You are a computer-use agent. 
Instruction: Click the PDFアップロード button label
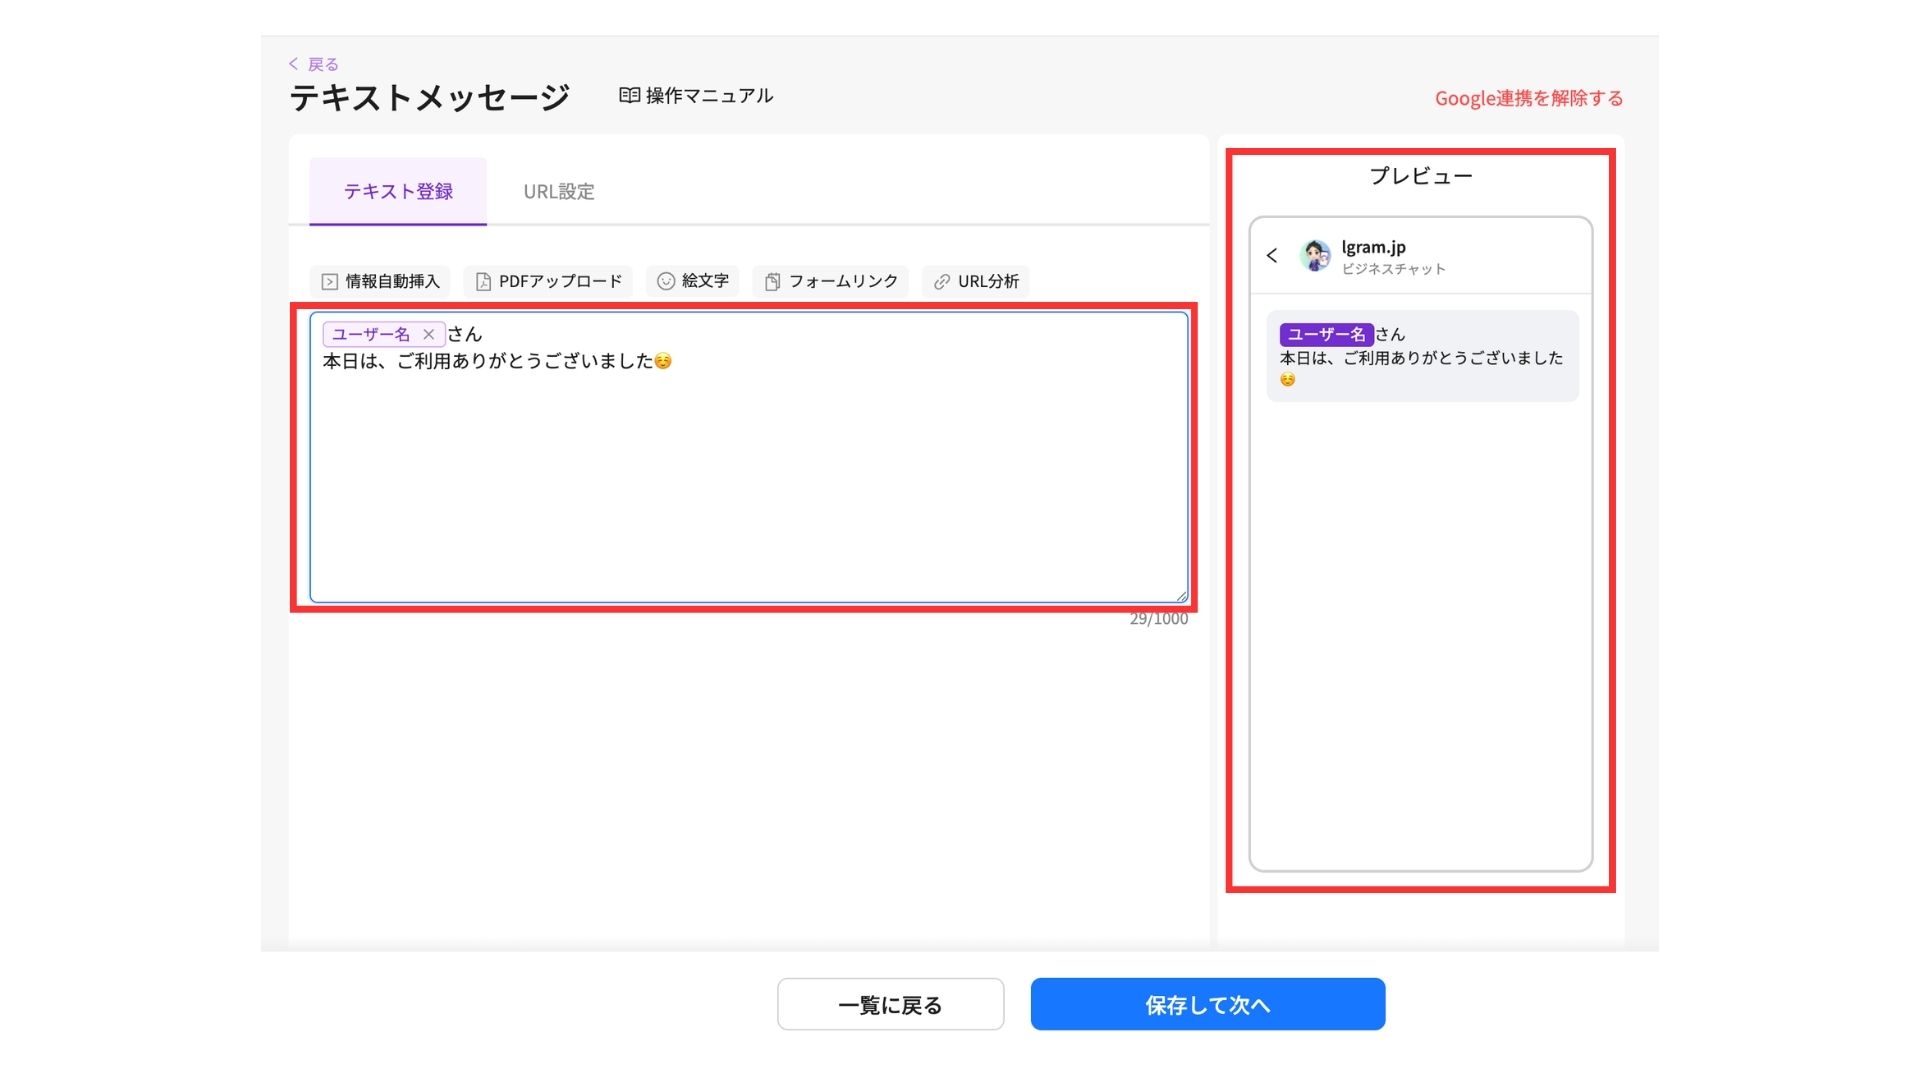(x=560, y=282)
